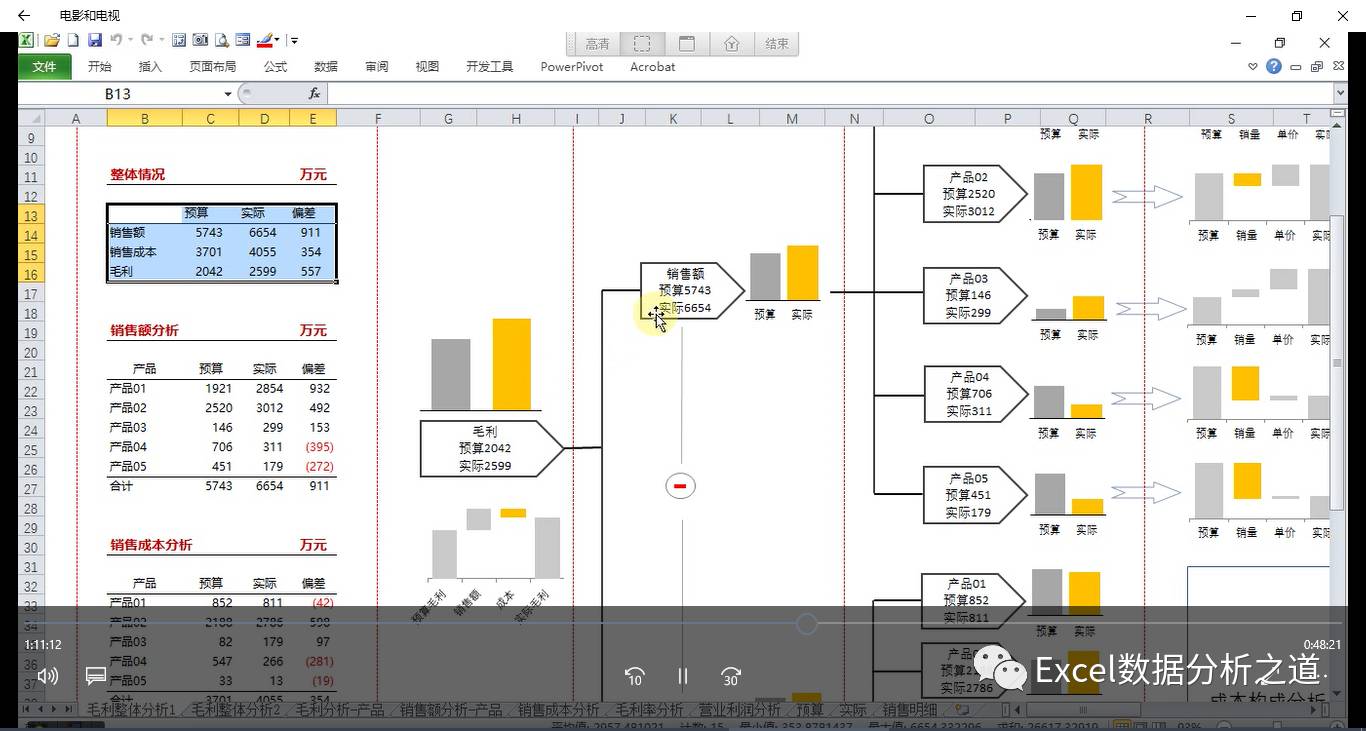Click the selection rectangle icon in the recording bar

tap(642, 44)
